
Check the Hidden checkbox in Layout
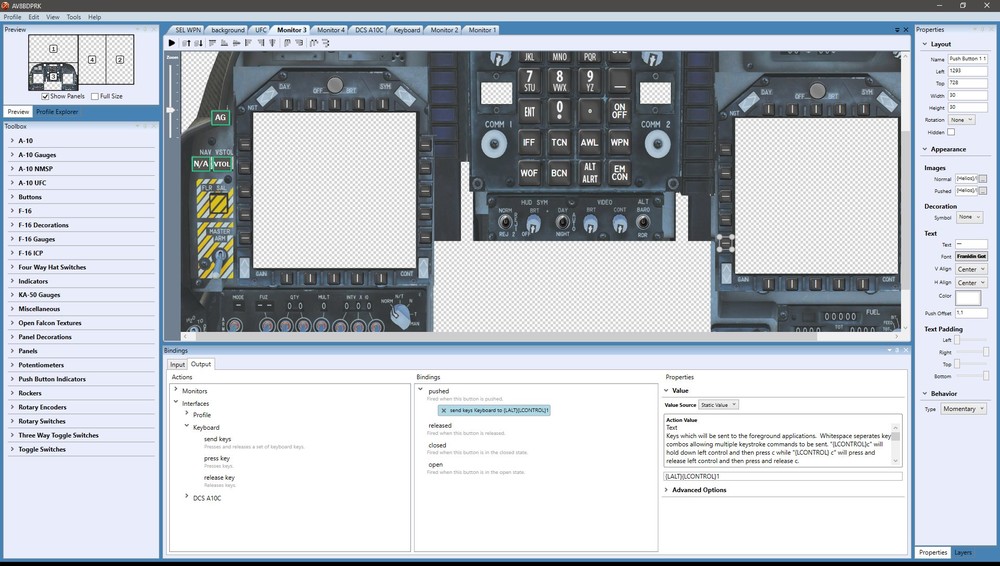(951, 132)
